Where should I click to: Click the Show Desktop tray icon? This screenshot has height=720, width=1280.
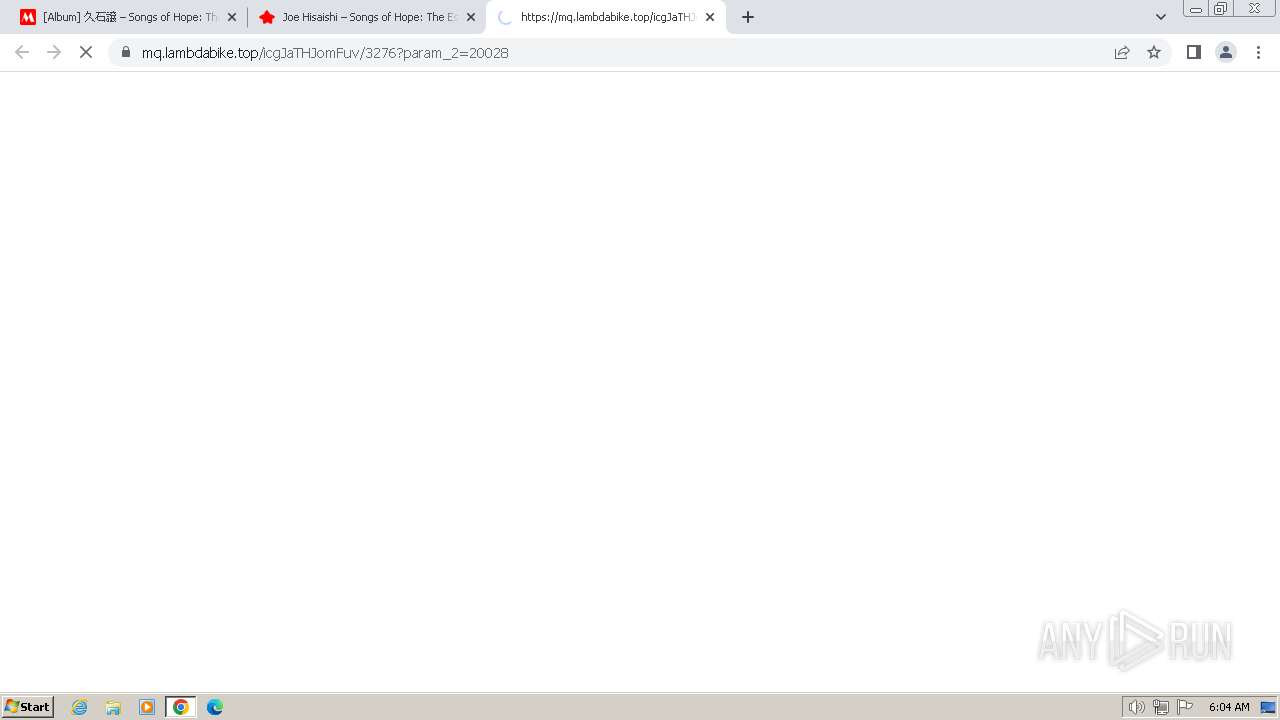tap(1268, 707)
